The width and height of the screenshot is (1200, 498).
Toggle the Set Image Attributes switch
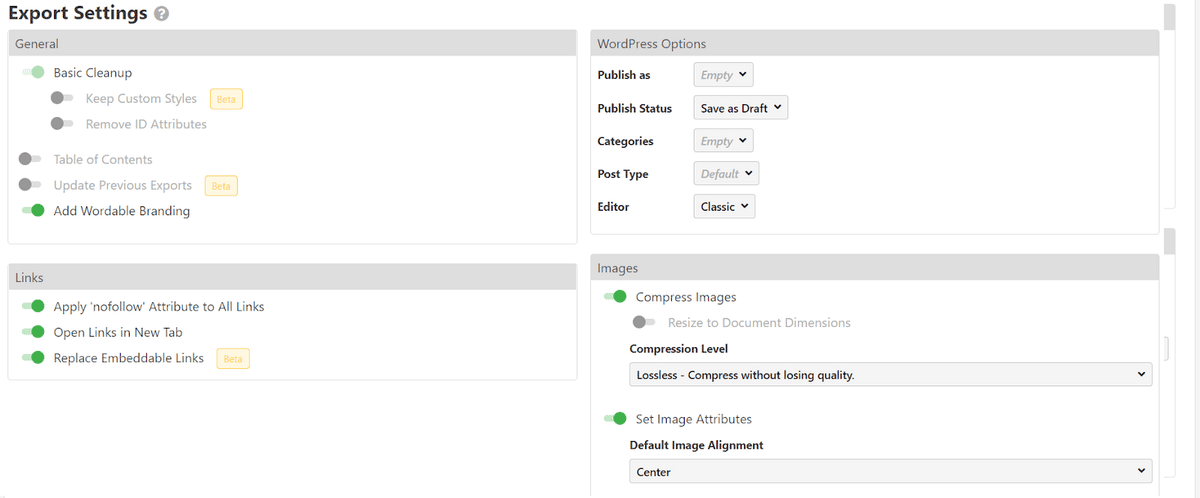[x=615, y=419]
